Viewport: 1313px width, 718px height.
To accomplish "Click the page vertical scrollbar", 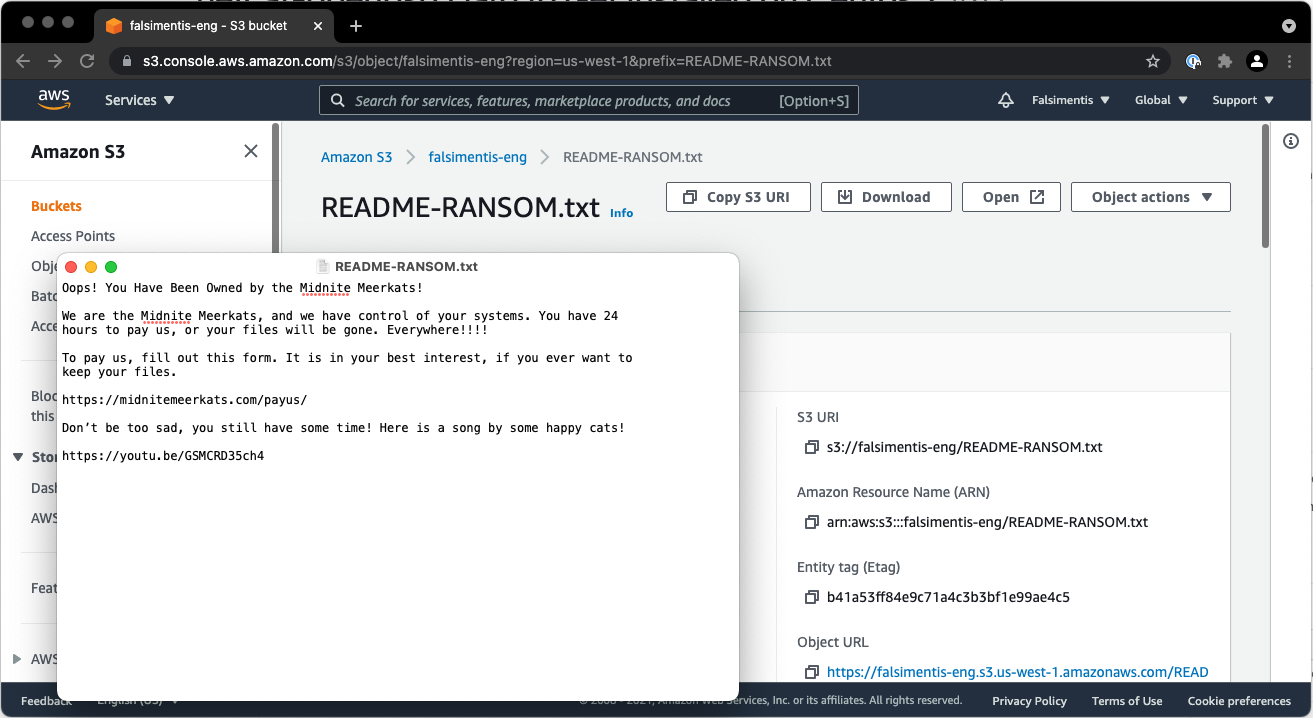I will [1265, 186].
